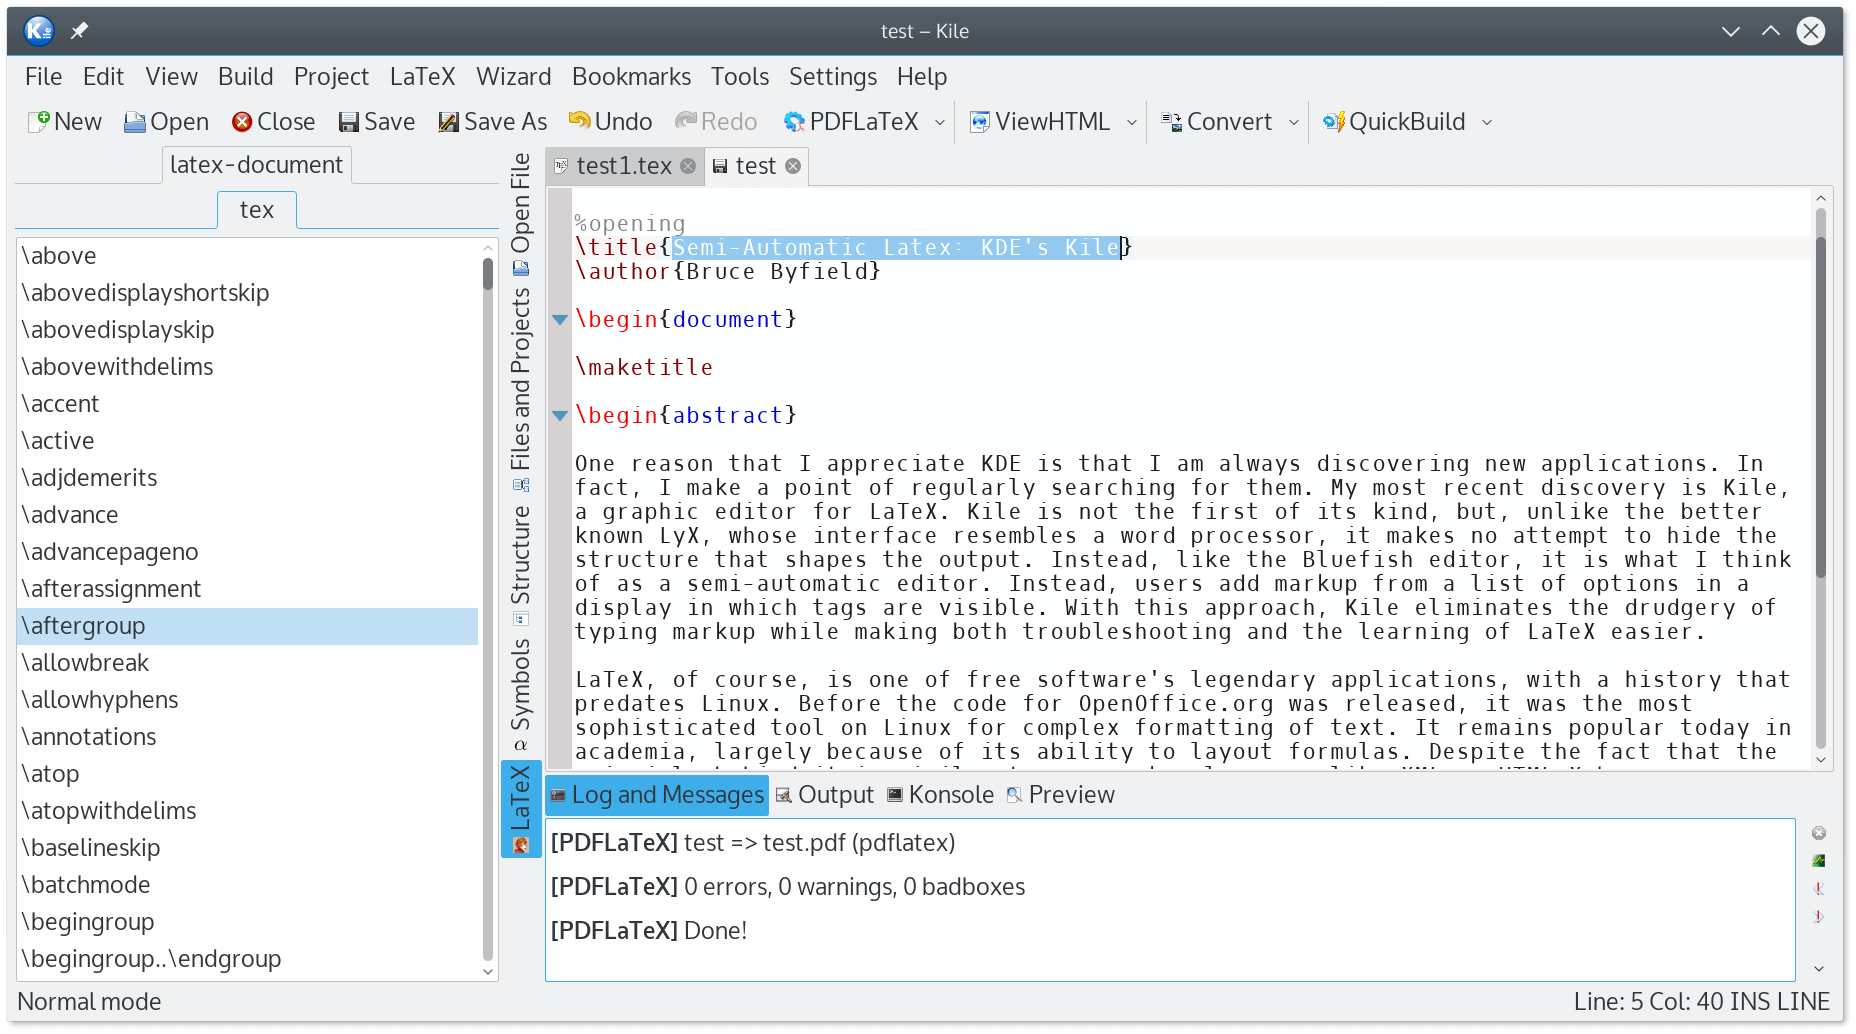Viewport: 1856px width, 1034px height.
Task: Select \begingroup..\endgroup entry
Action: coord(248,959)
